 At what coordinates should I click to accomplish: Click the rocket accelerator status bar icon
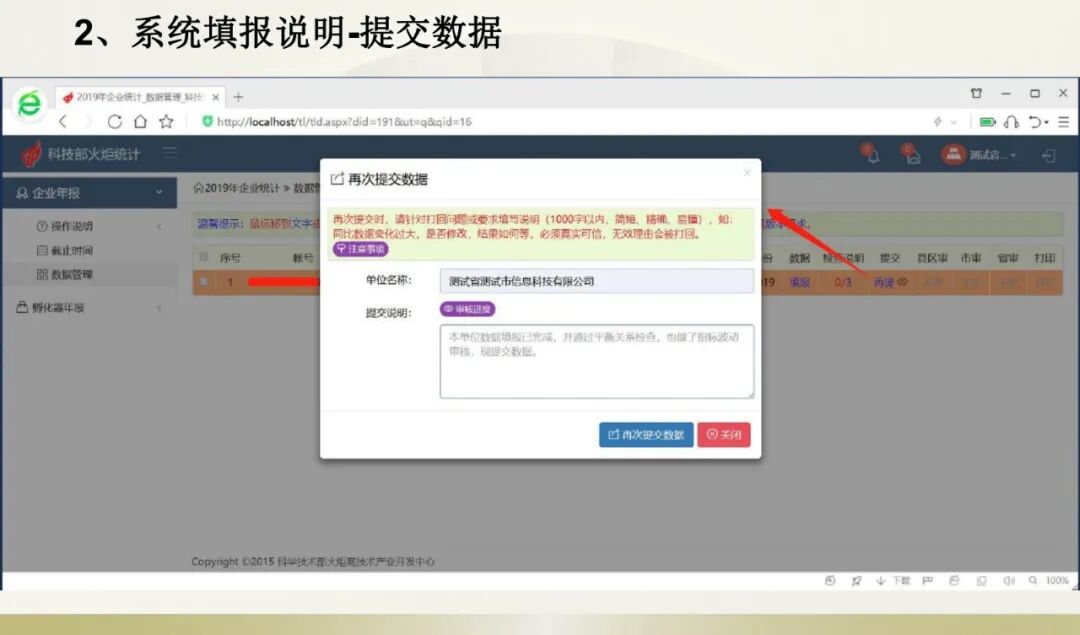pos(856,581)
